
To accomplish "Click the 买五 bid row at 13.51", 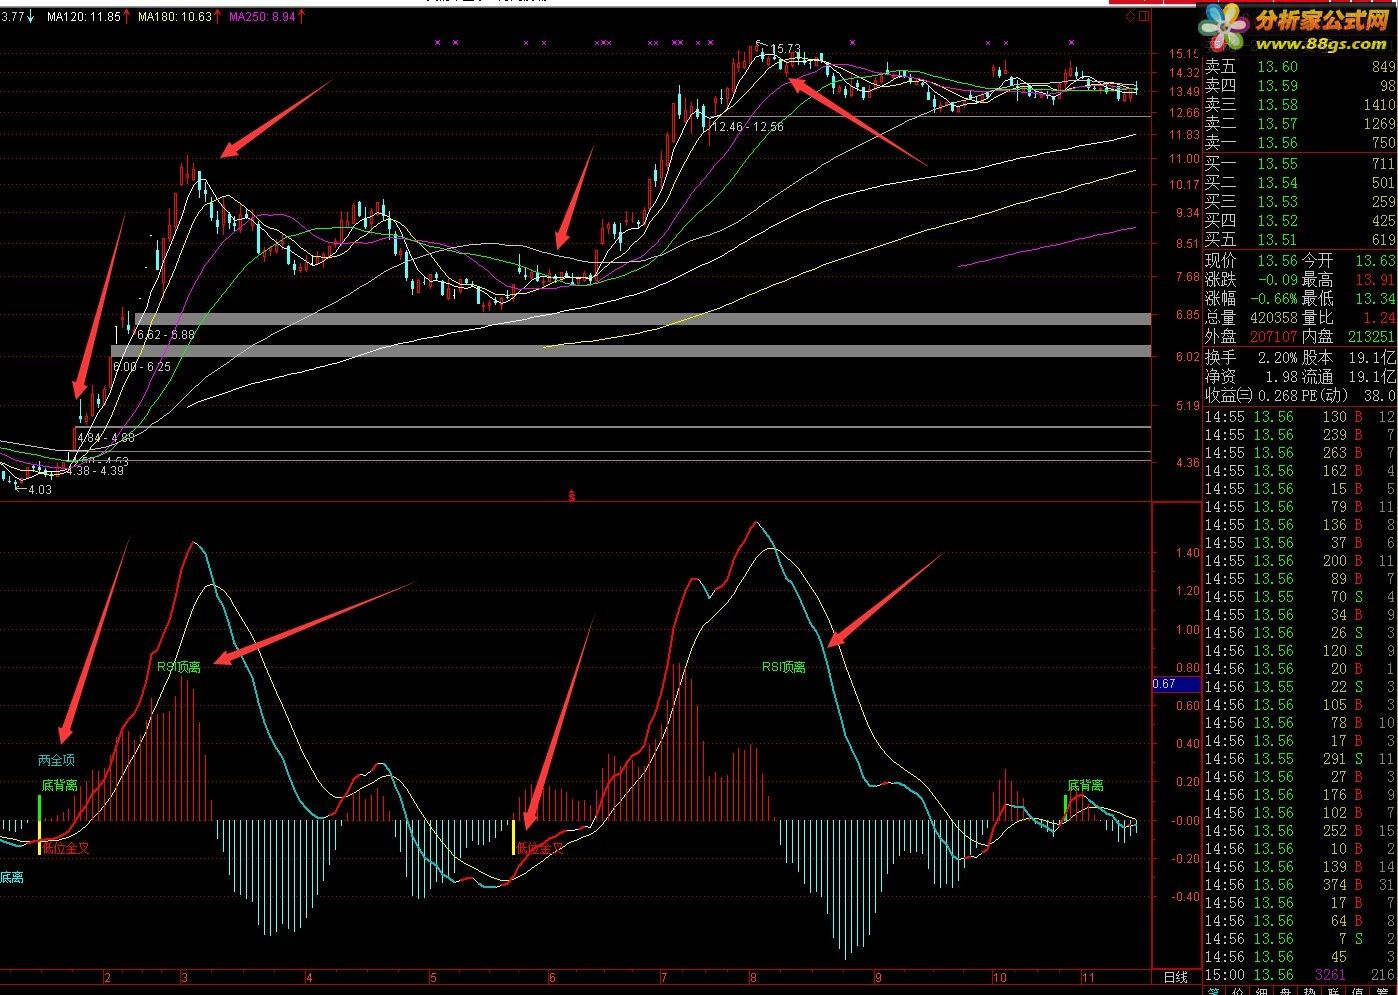I will (x=1300, y=240).
